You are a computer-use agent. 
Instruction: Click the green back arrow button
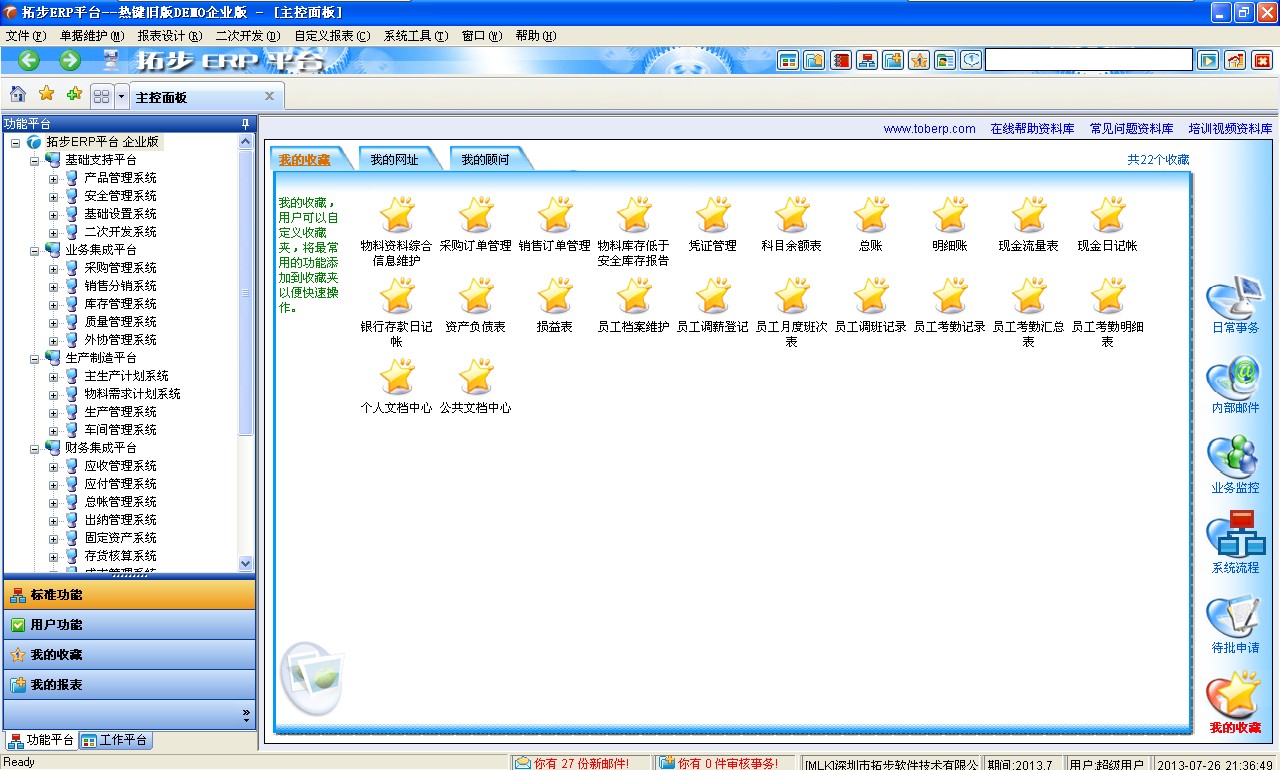(29, 61)
